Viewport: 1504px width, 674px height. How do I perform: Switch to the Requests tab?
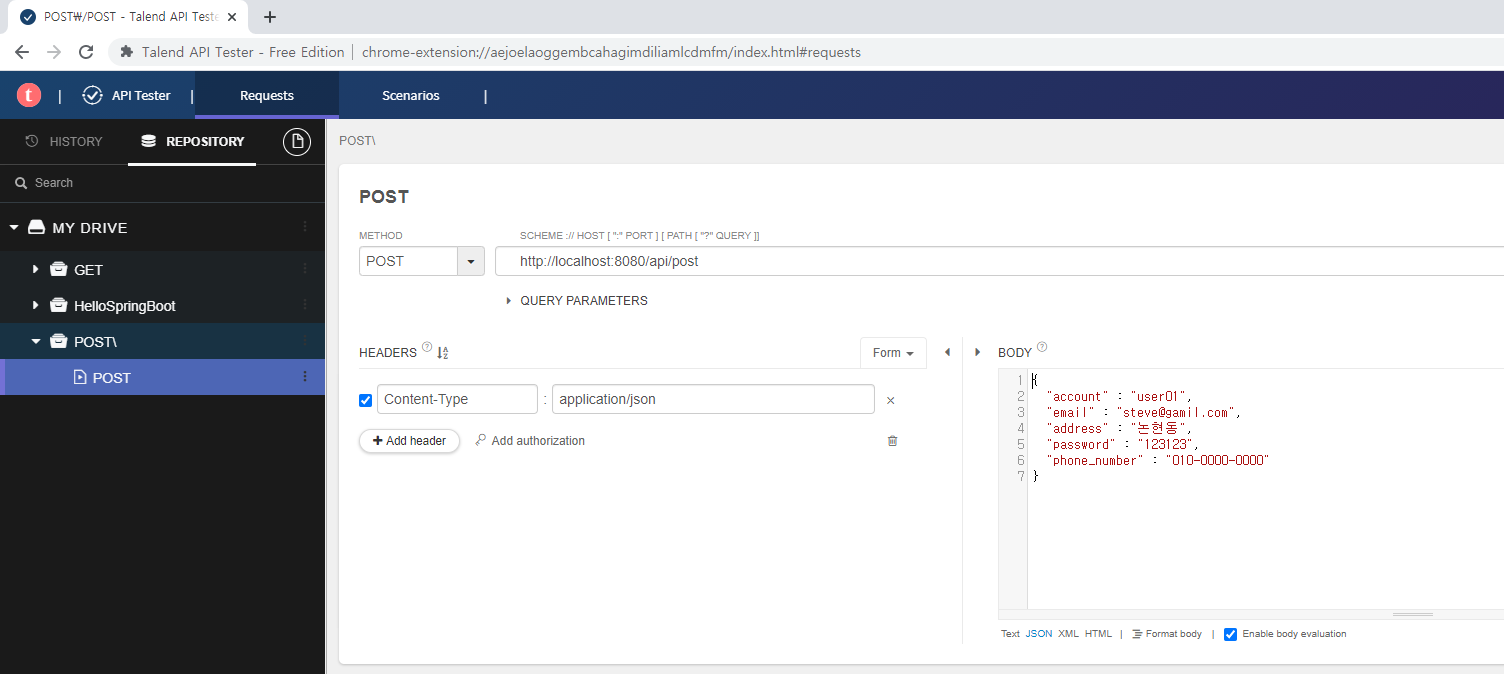[267, 95]
